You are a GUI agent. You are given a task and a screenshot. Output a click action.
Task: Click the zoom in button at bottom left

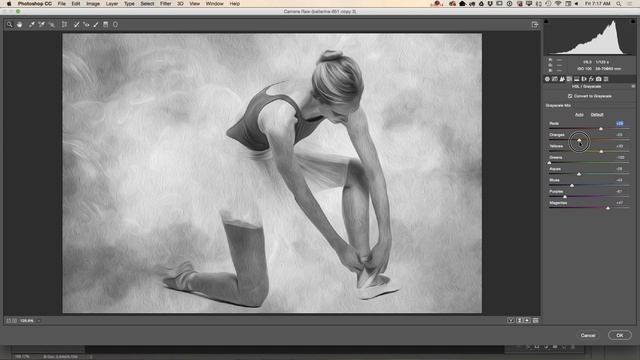click(x=14, y=321)
